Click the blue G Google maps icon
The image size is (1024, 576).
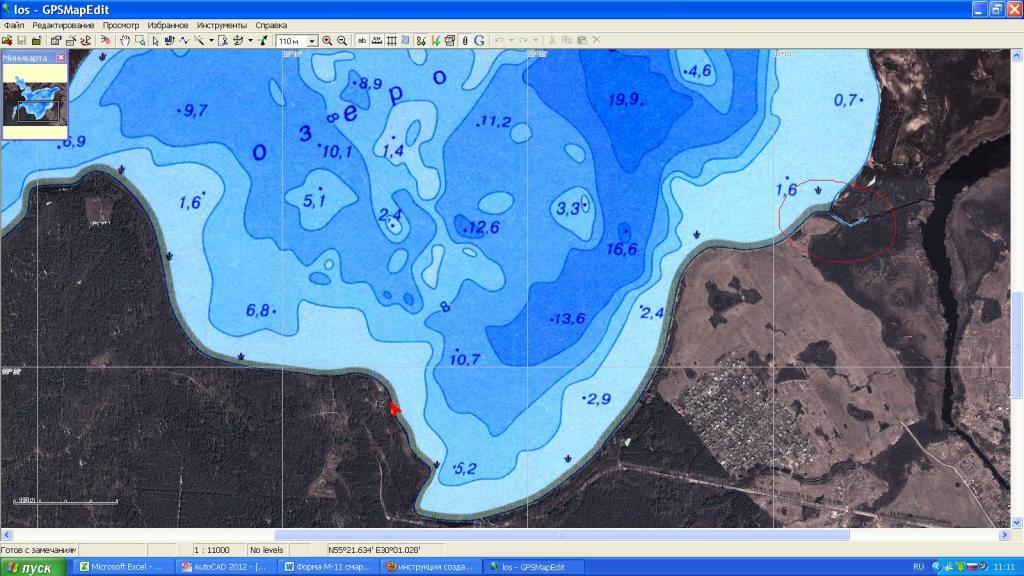tap(480, 41)
